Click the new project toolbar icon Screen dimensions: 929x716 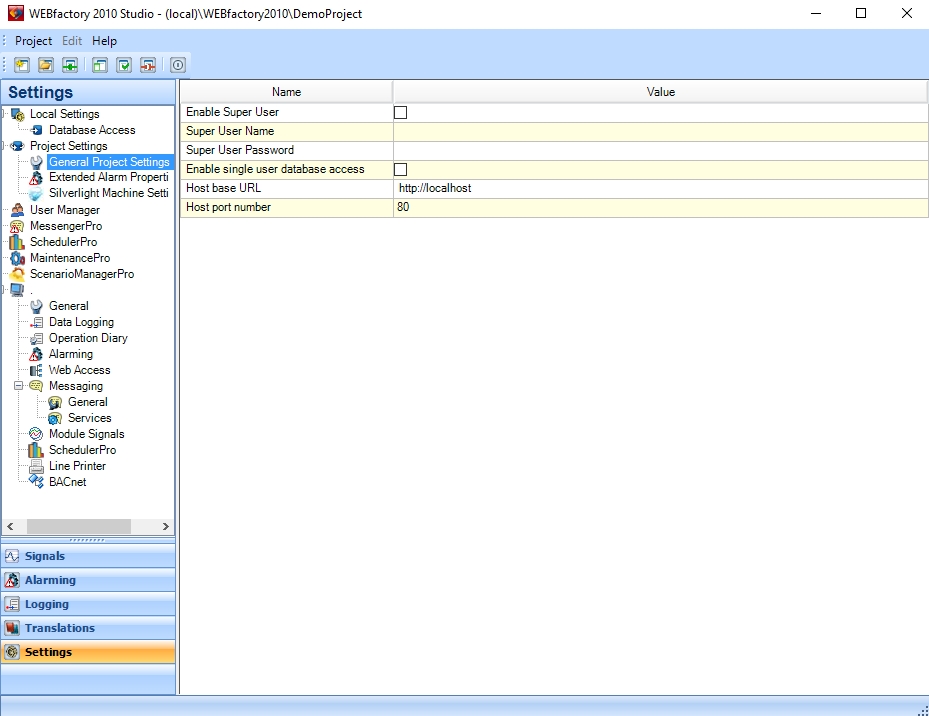(x=21, y=65)
